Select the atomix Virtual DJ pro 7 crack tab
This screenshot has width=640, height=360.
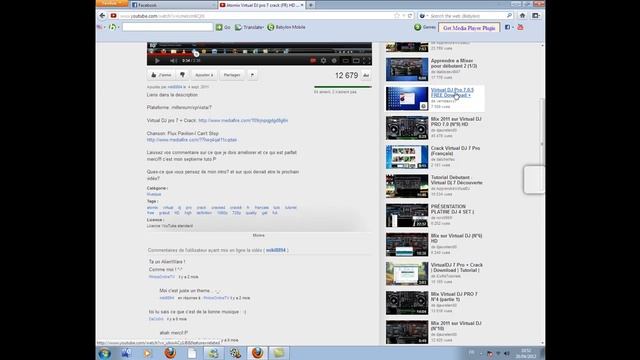[x=261, y=5]
